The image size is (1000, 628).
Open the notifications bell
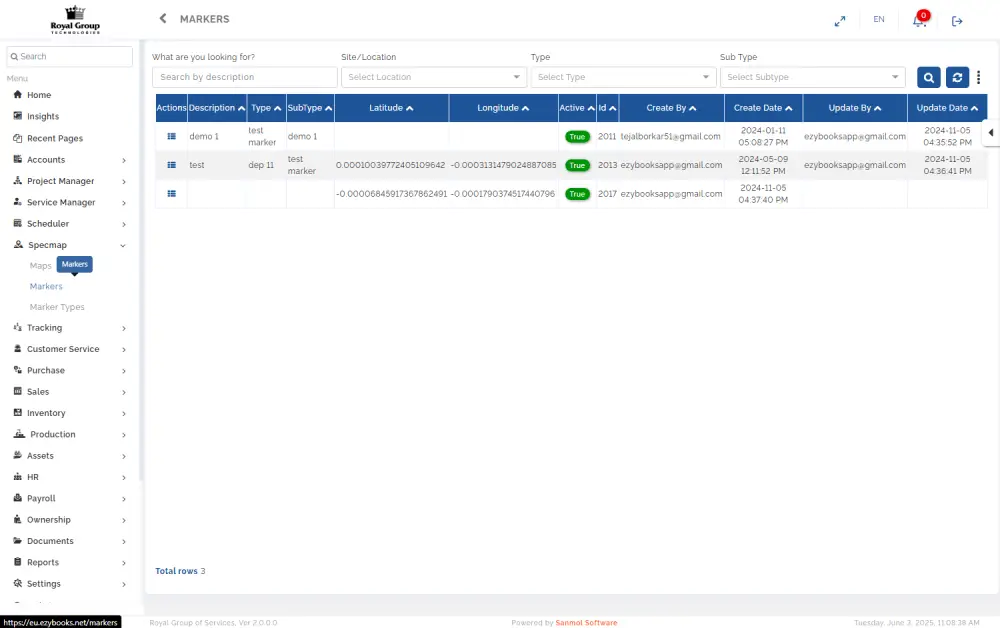[x=919, y=20]
